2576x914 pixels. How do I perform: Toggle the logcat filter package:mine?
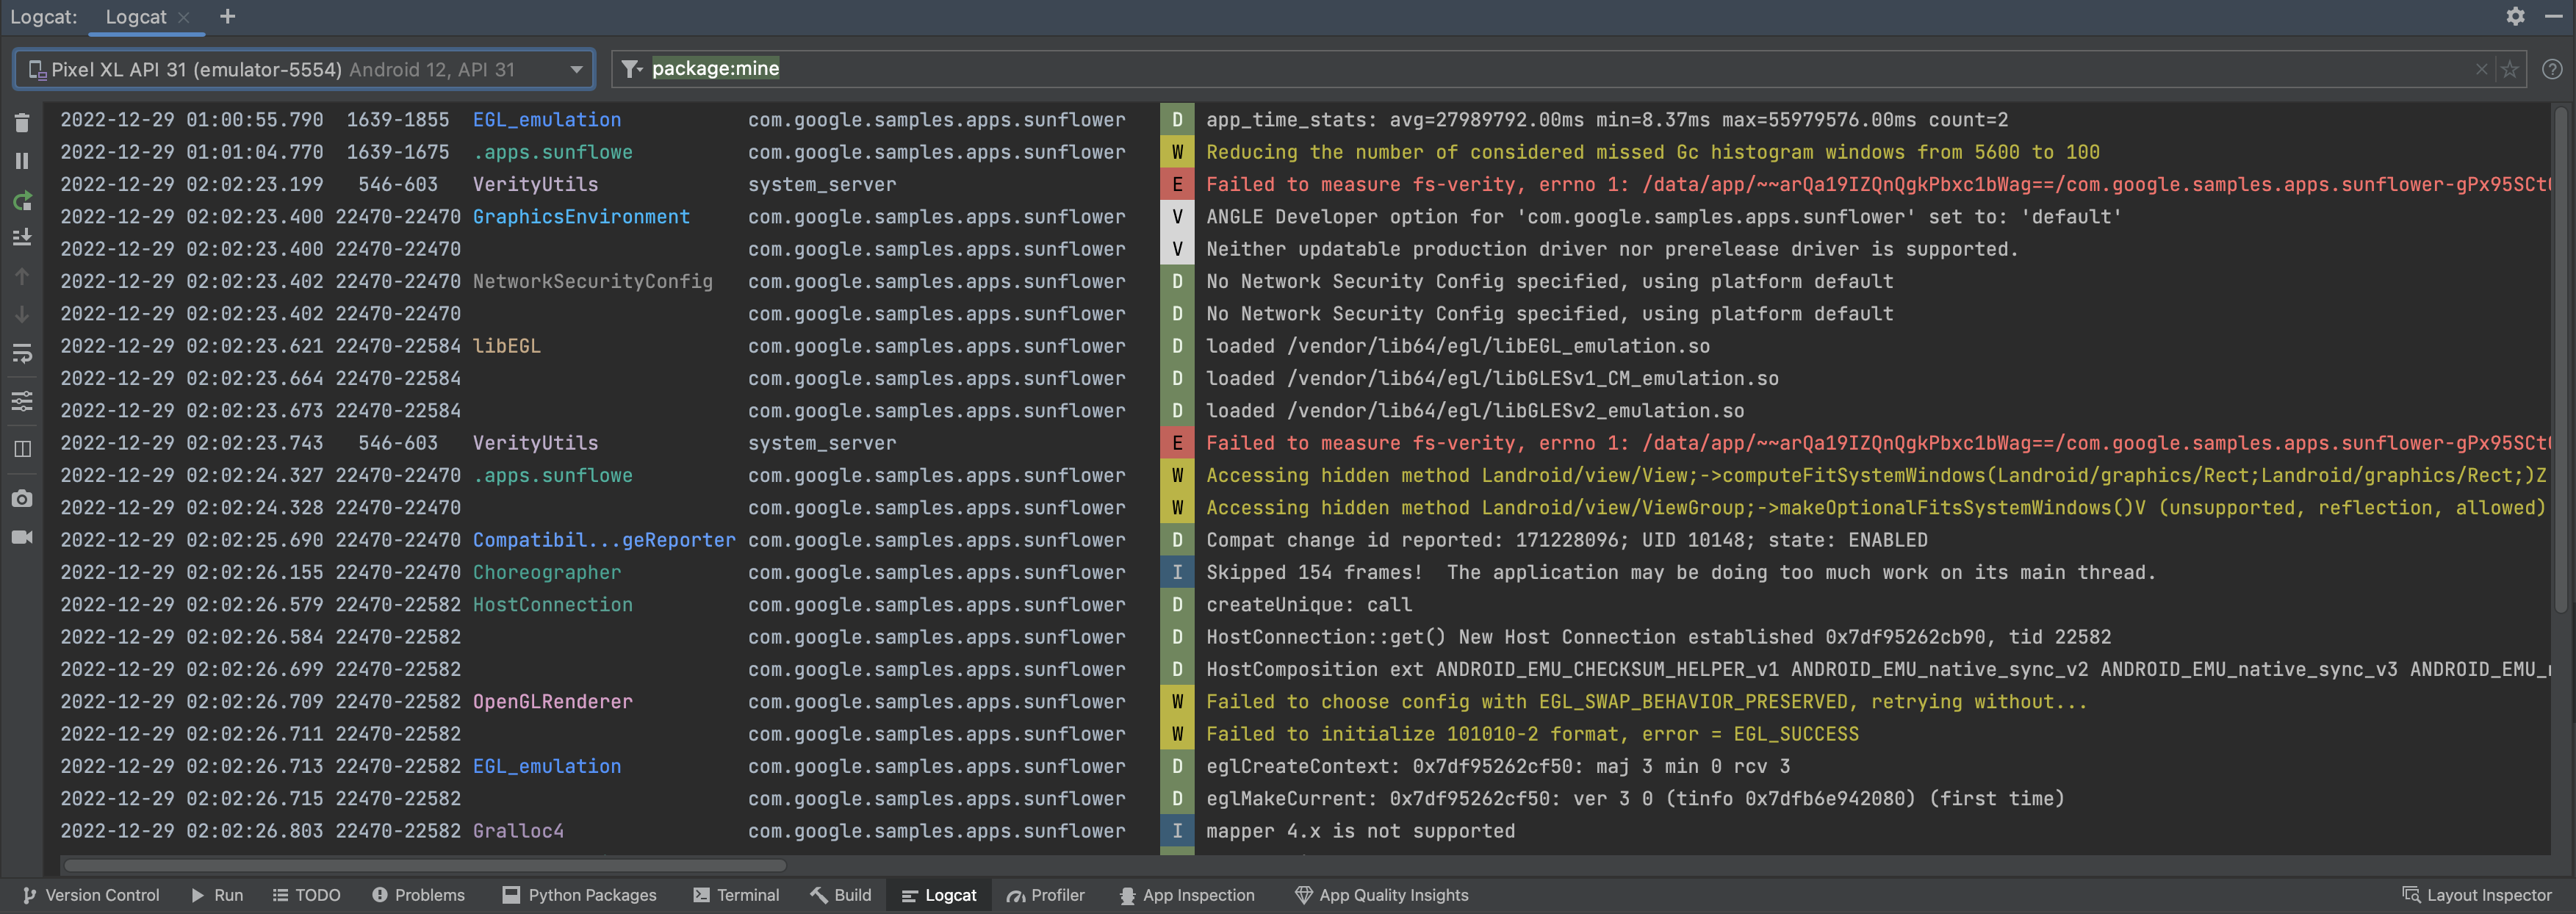715,71
